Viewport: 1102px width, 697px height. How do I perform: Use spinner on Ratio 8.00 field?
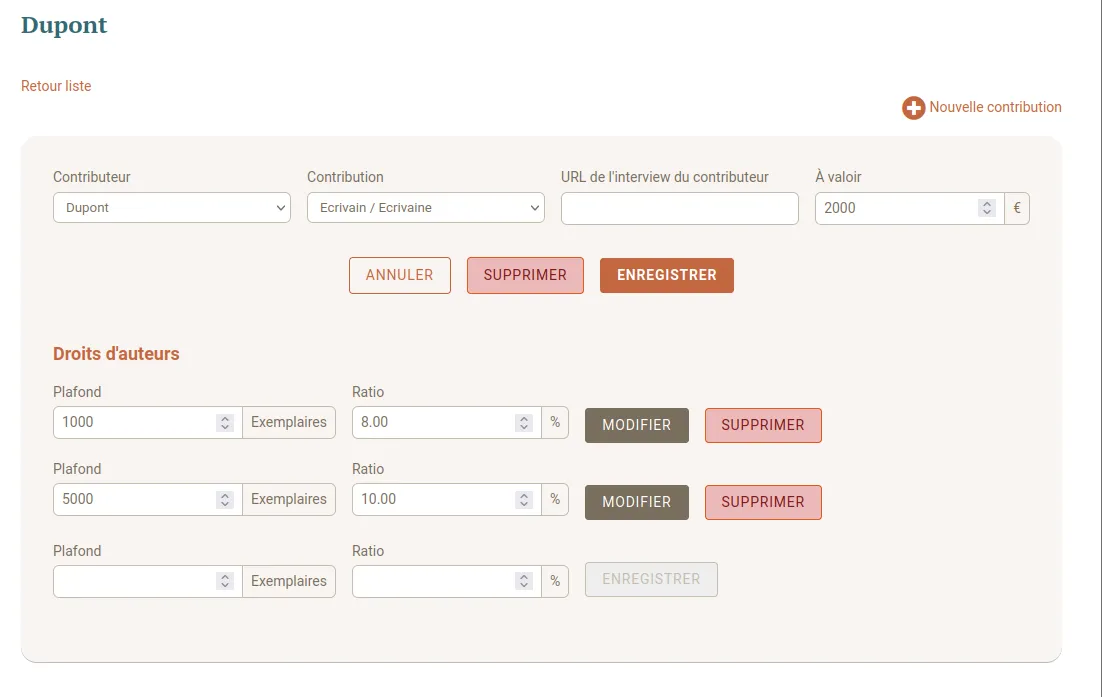(524, 422)
